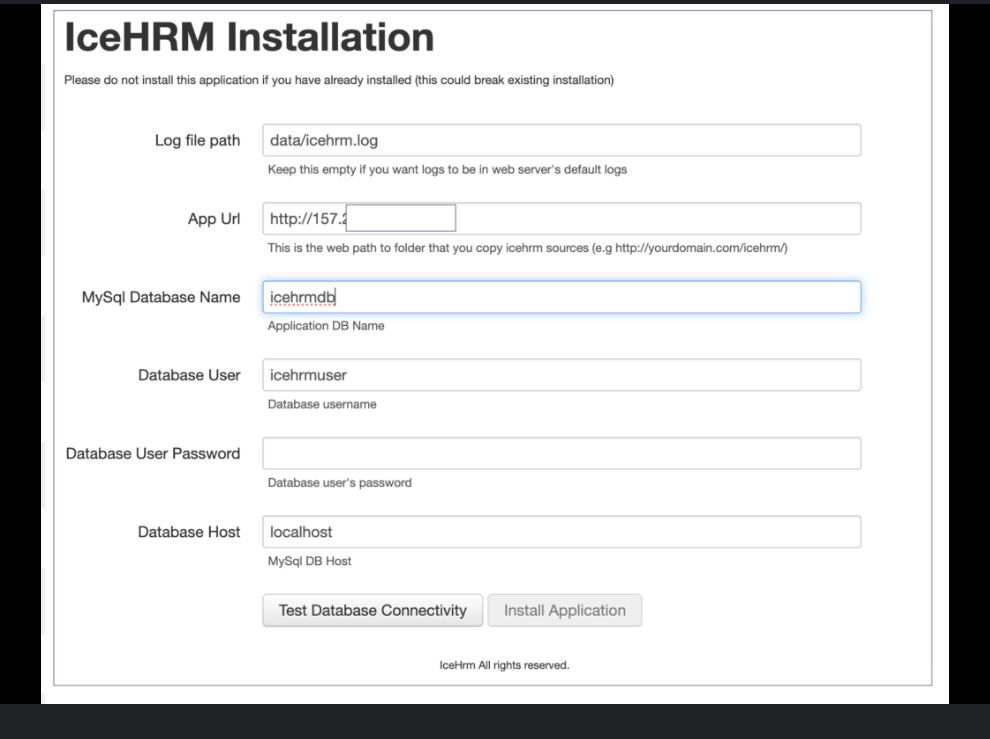990x739 pixels.
Task: Click the Log file path input field
Action: [561, 140]
